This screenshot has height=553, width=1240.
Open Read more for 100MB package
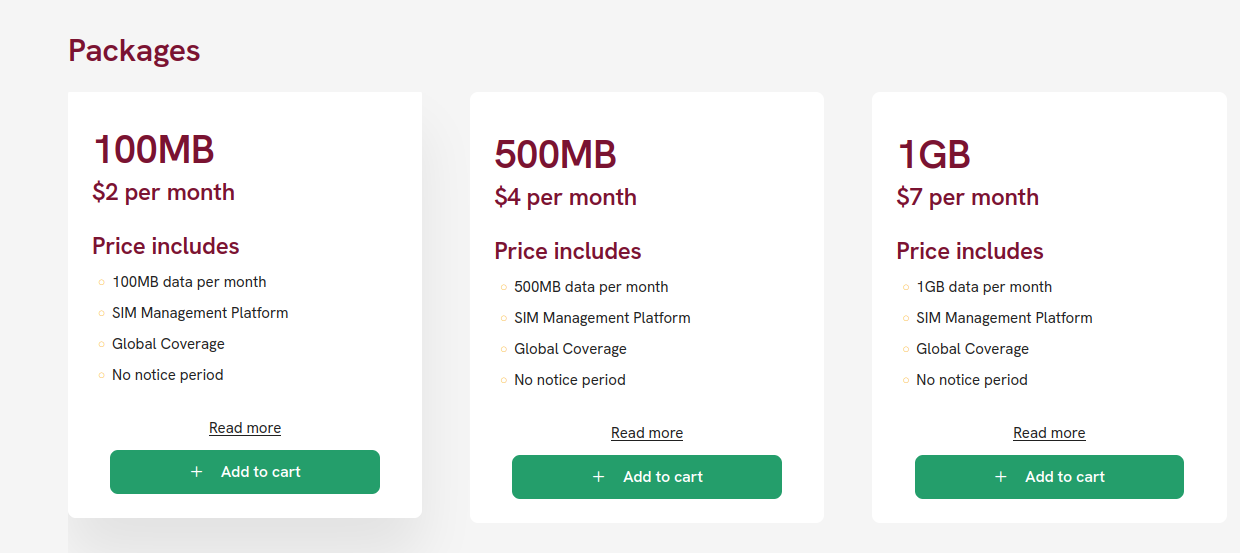(x=245, y=428)
